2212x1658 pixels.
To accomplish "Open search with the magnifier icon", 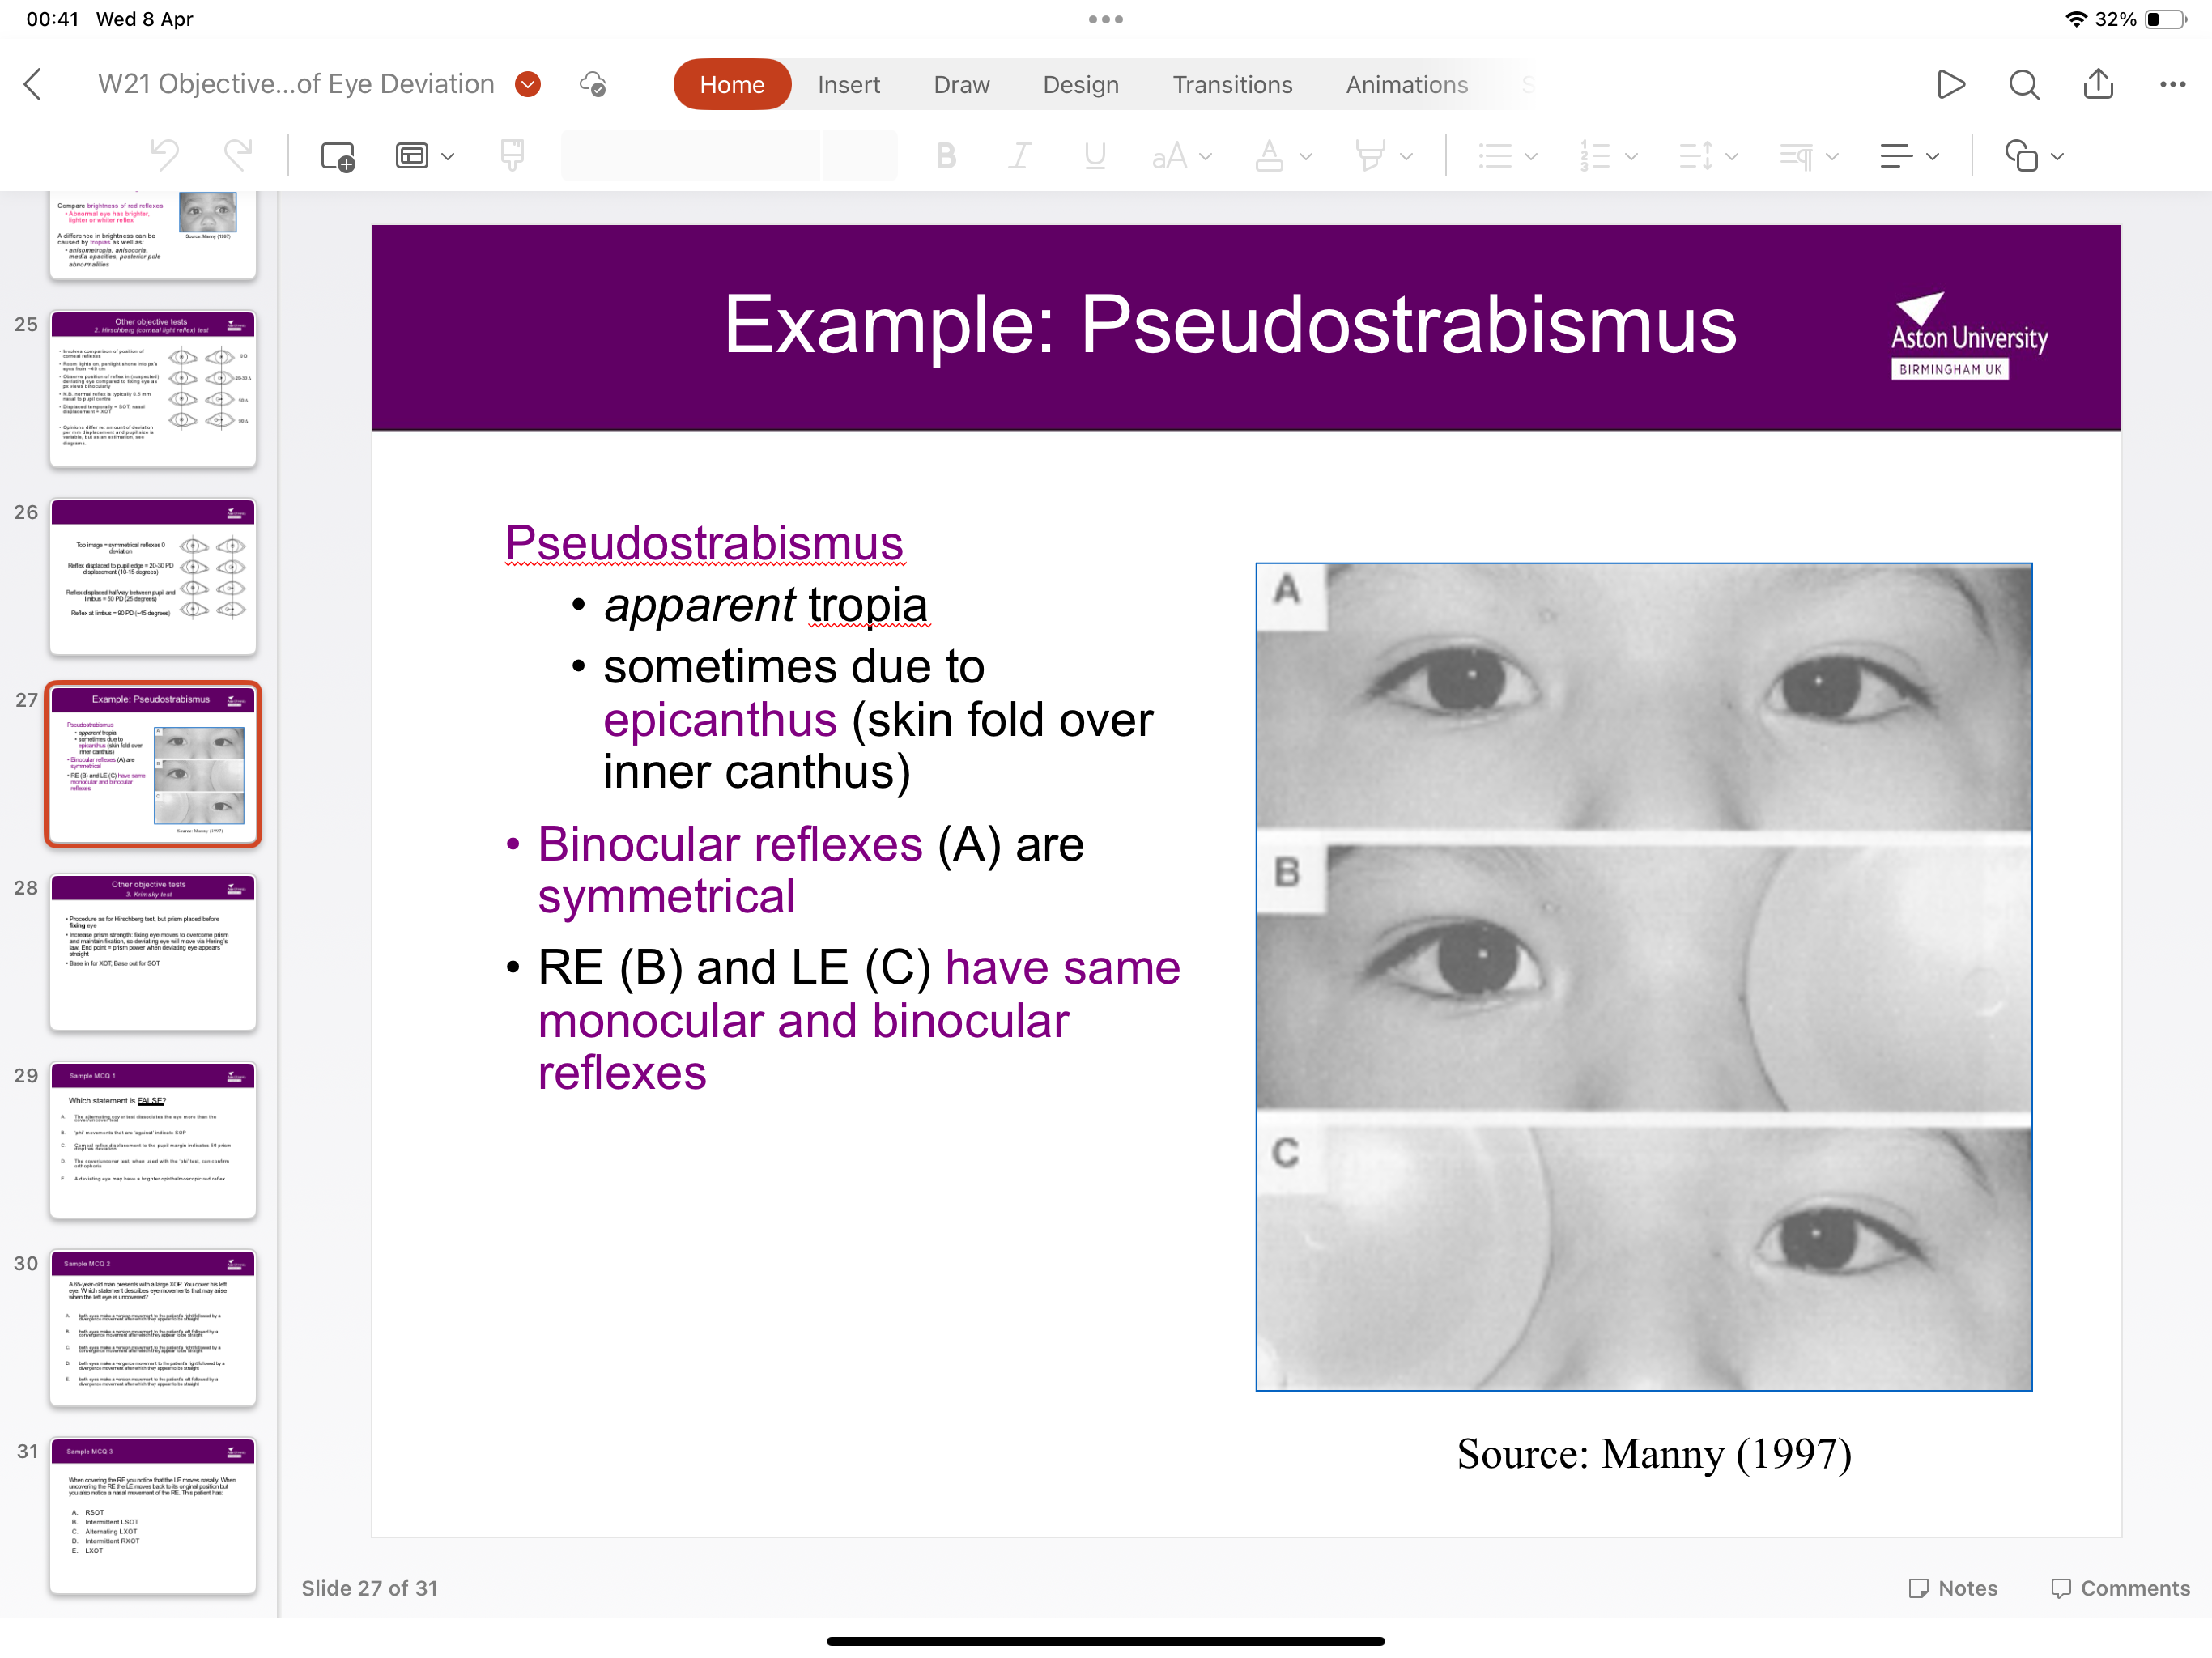I will click(2023, 84).
